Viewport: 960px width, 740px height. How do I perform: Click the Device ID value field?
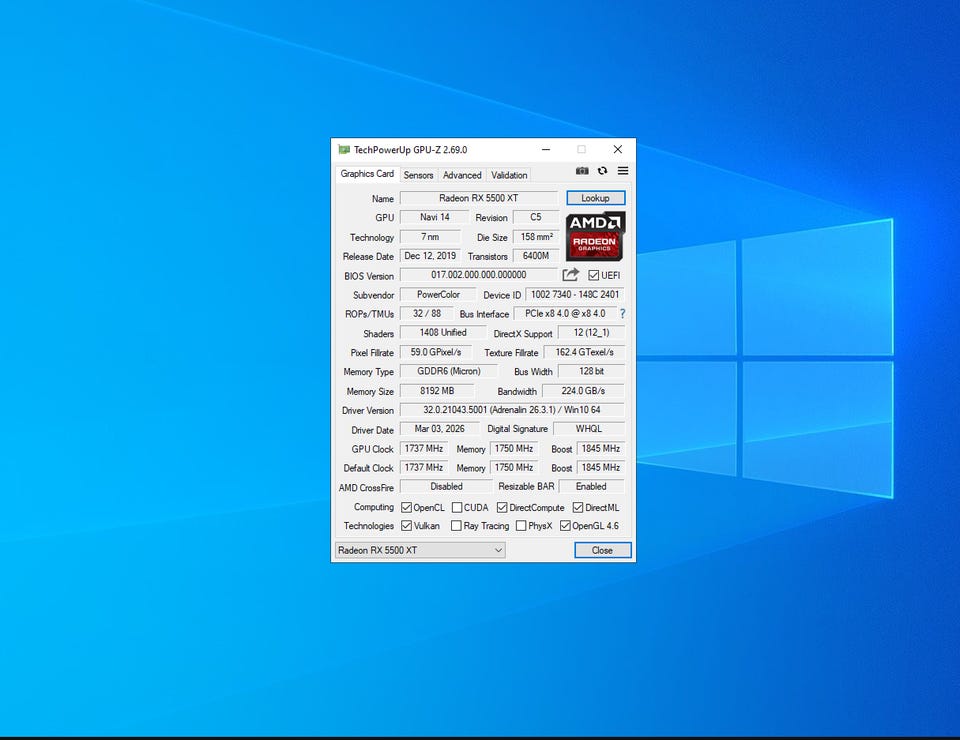click(575, 295)
